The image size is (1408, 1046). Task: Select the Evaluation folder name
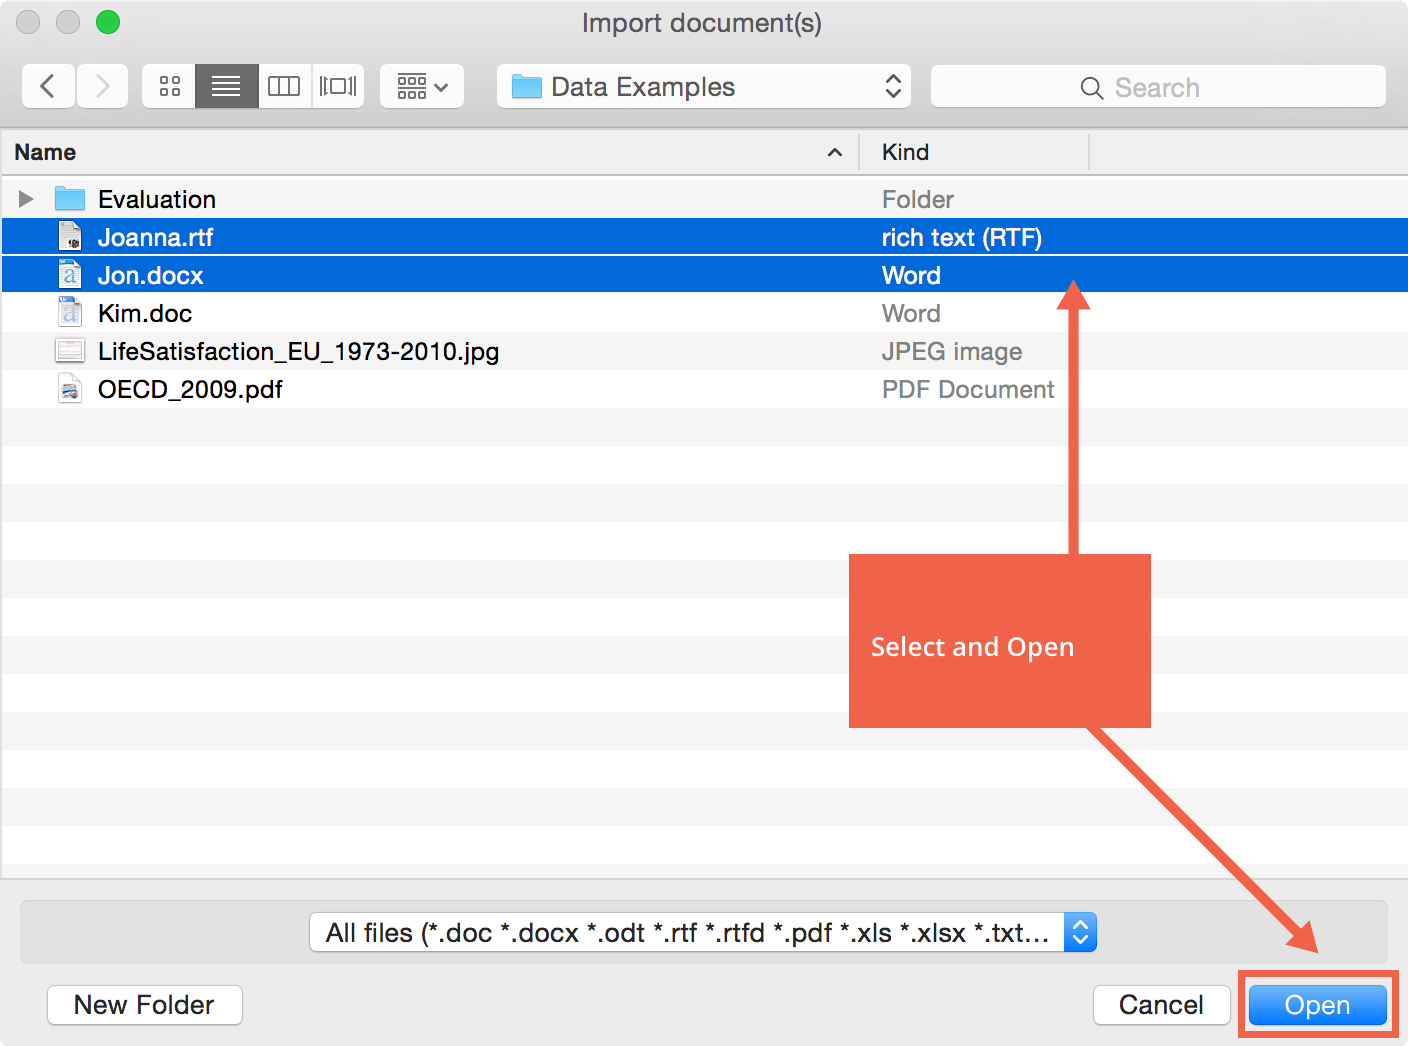point(157,199)
